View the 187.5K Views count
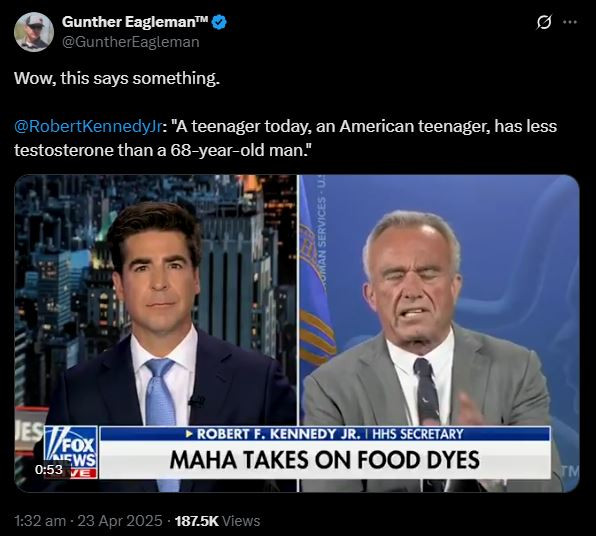This screenshot has width=596, height=536. coord(217,521)
